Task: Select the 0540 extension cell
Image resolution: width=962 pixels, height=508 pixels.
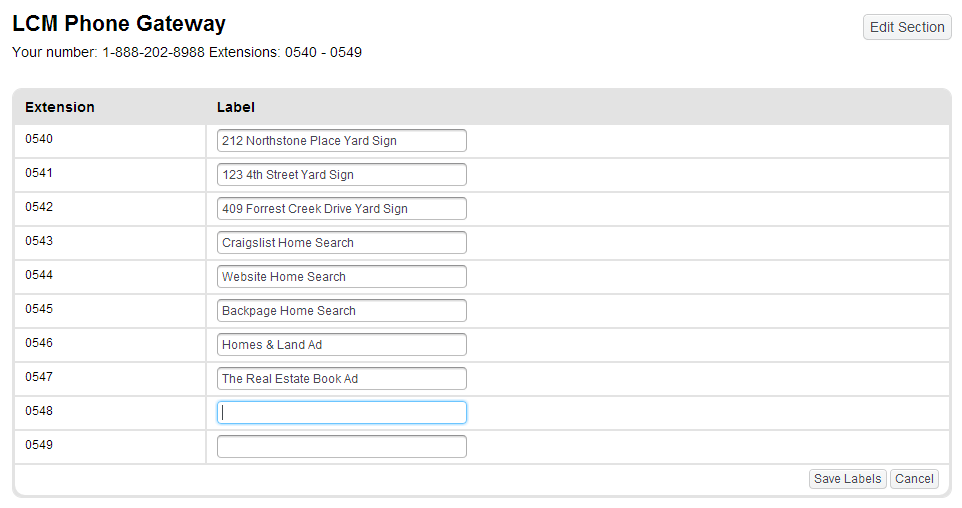Action: click(x=39, y=139)
